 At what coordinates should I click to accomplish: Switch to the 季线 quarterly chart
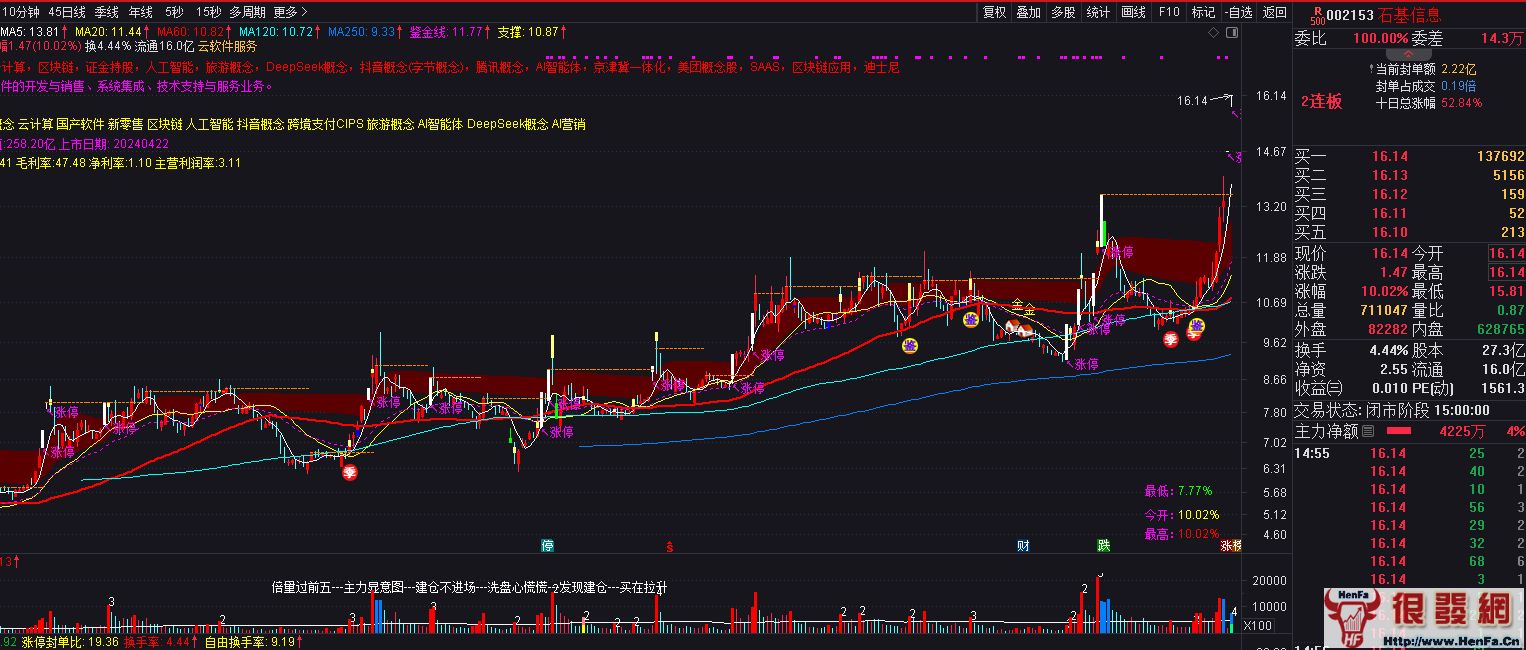pos(106,12)
